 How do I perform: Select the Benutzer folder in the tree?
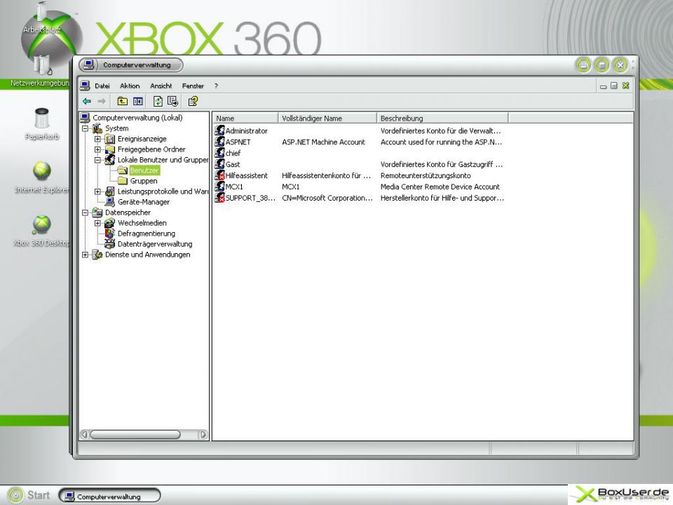[x=144, y=170]
